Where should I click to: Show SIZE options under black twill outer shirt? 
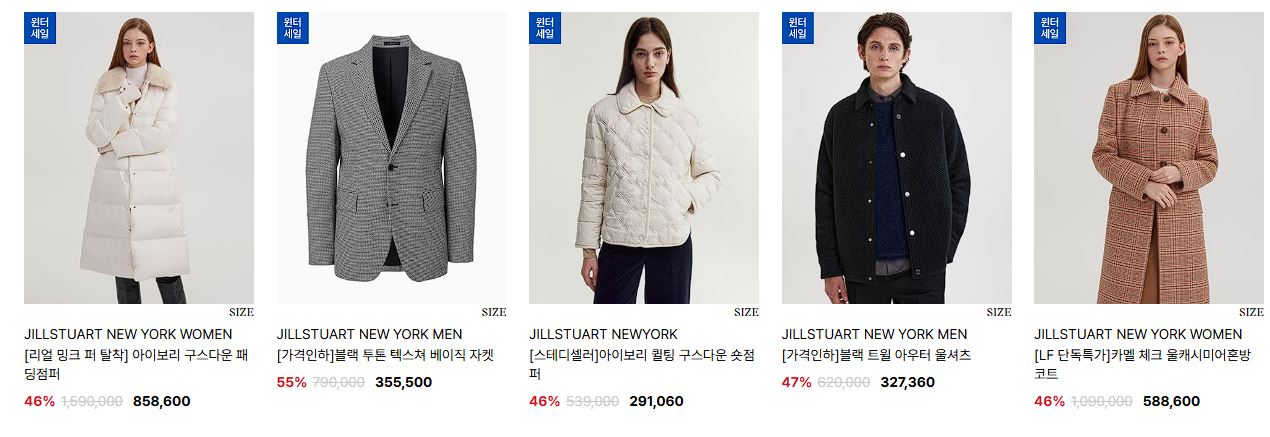[x=999, y=312]
